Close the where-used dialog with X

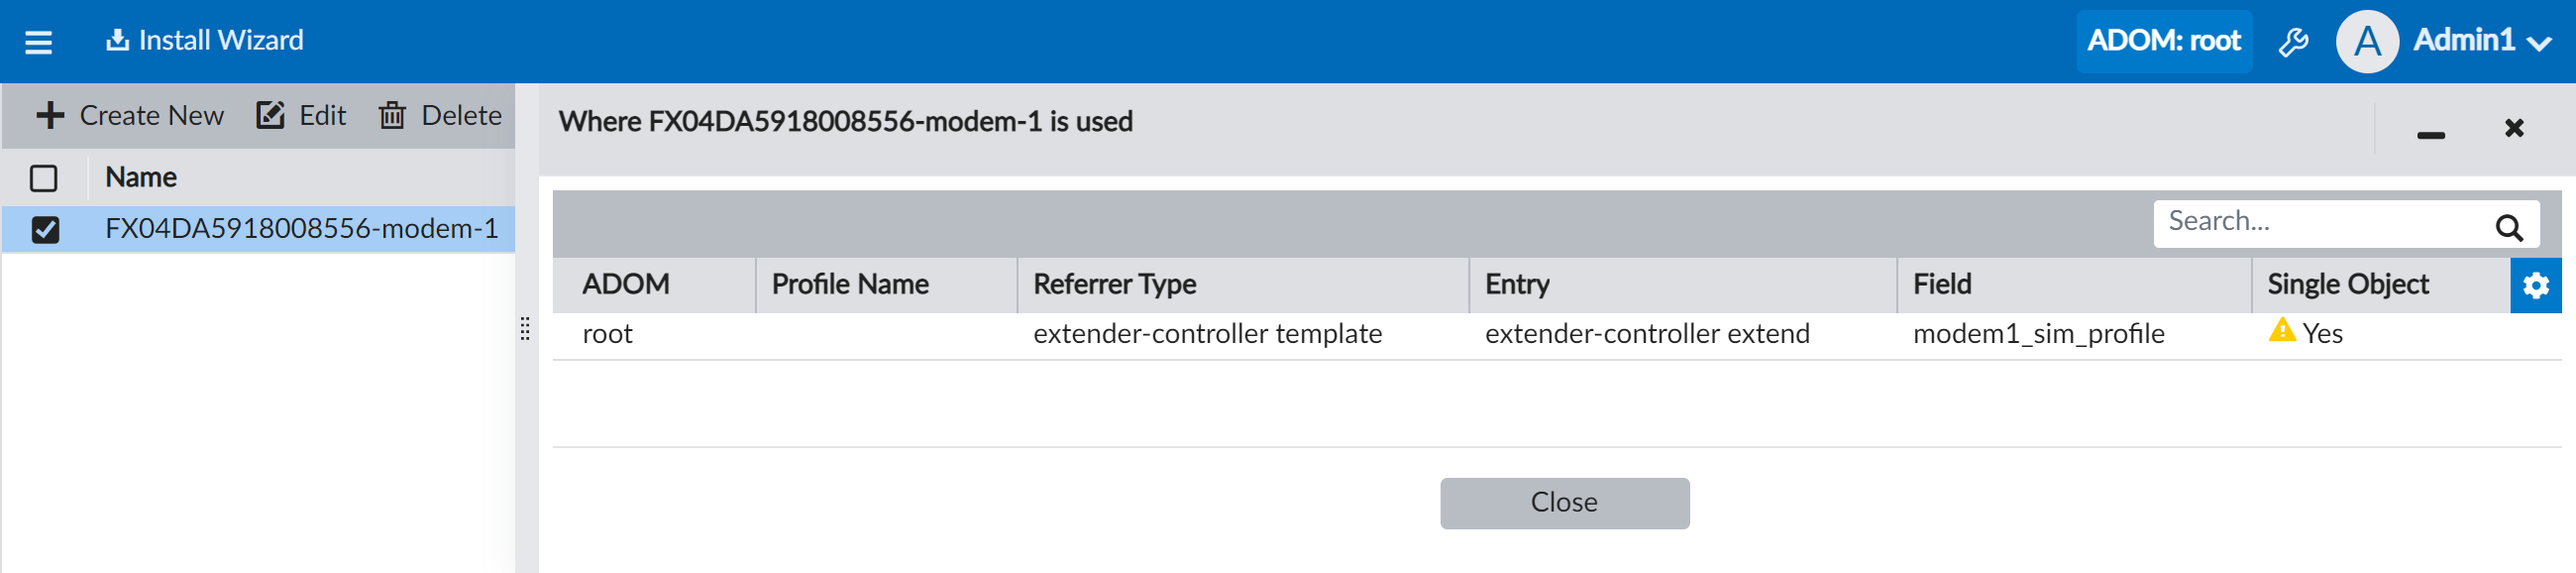(x=2514, y=128)
